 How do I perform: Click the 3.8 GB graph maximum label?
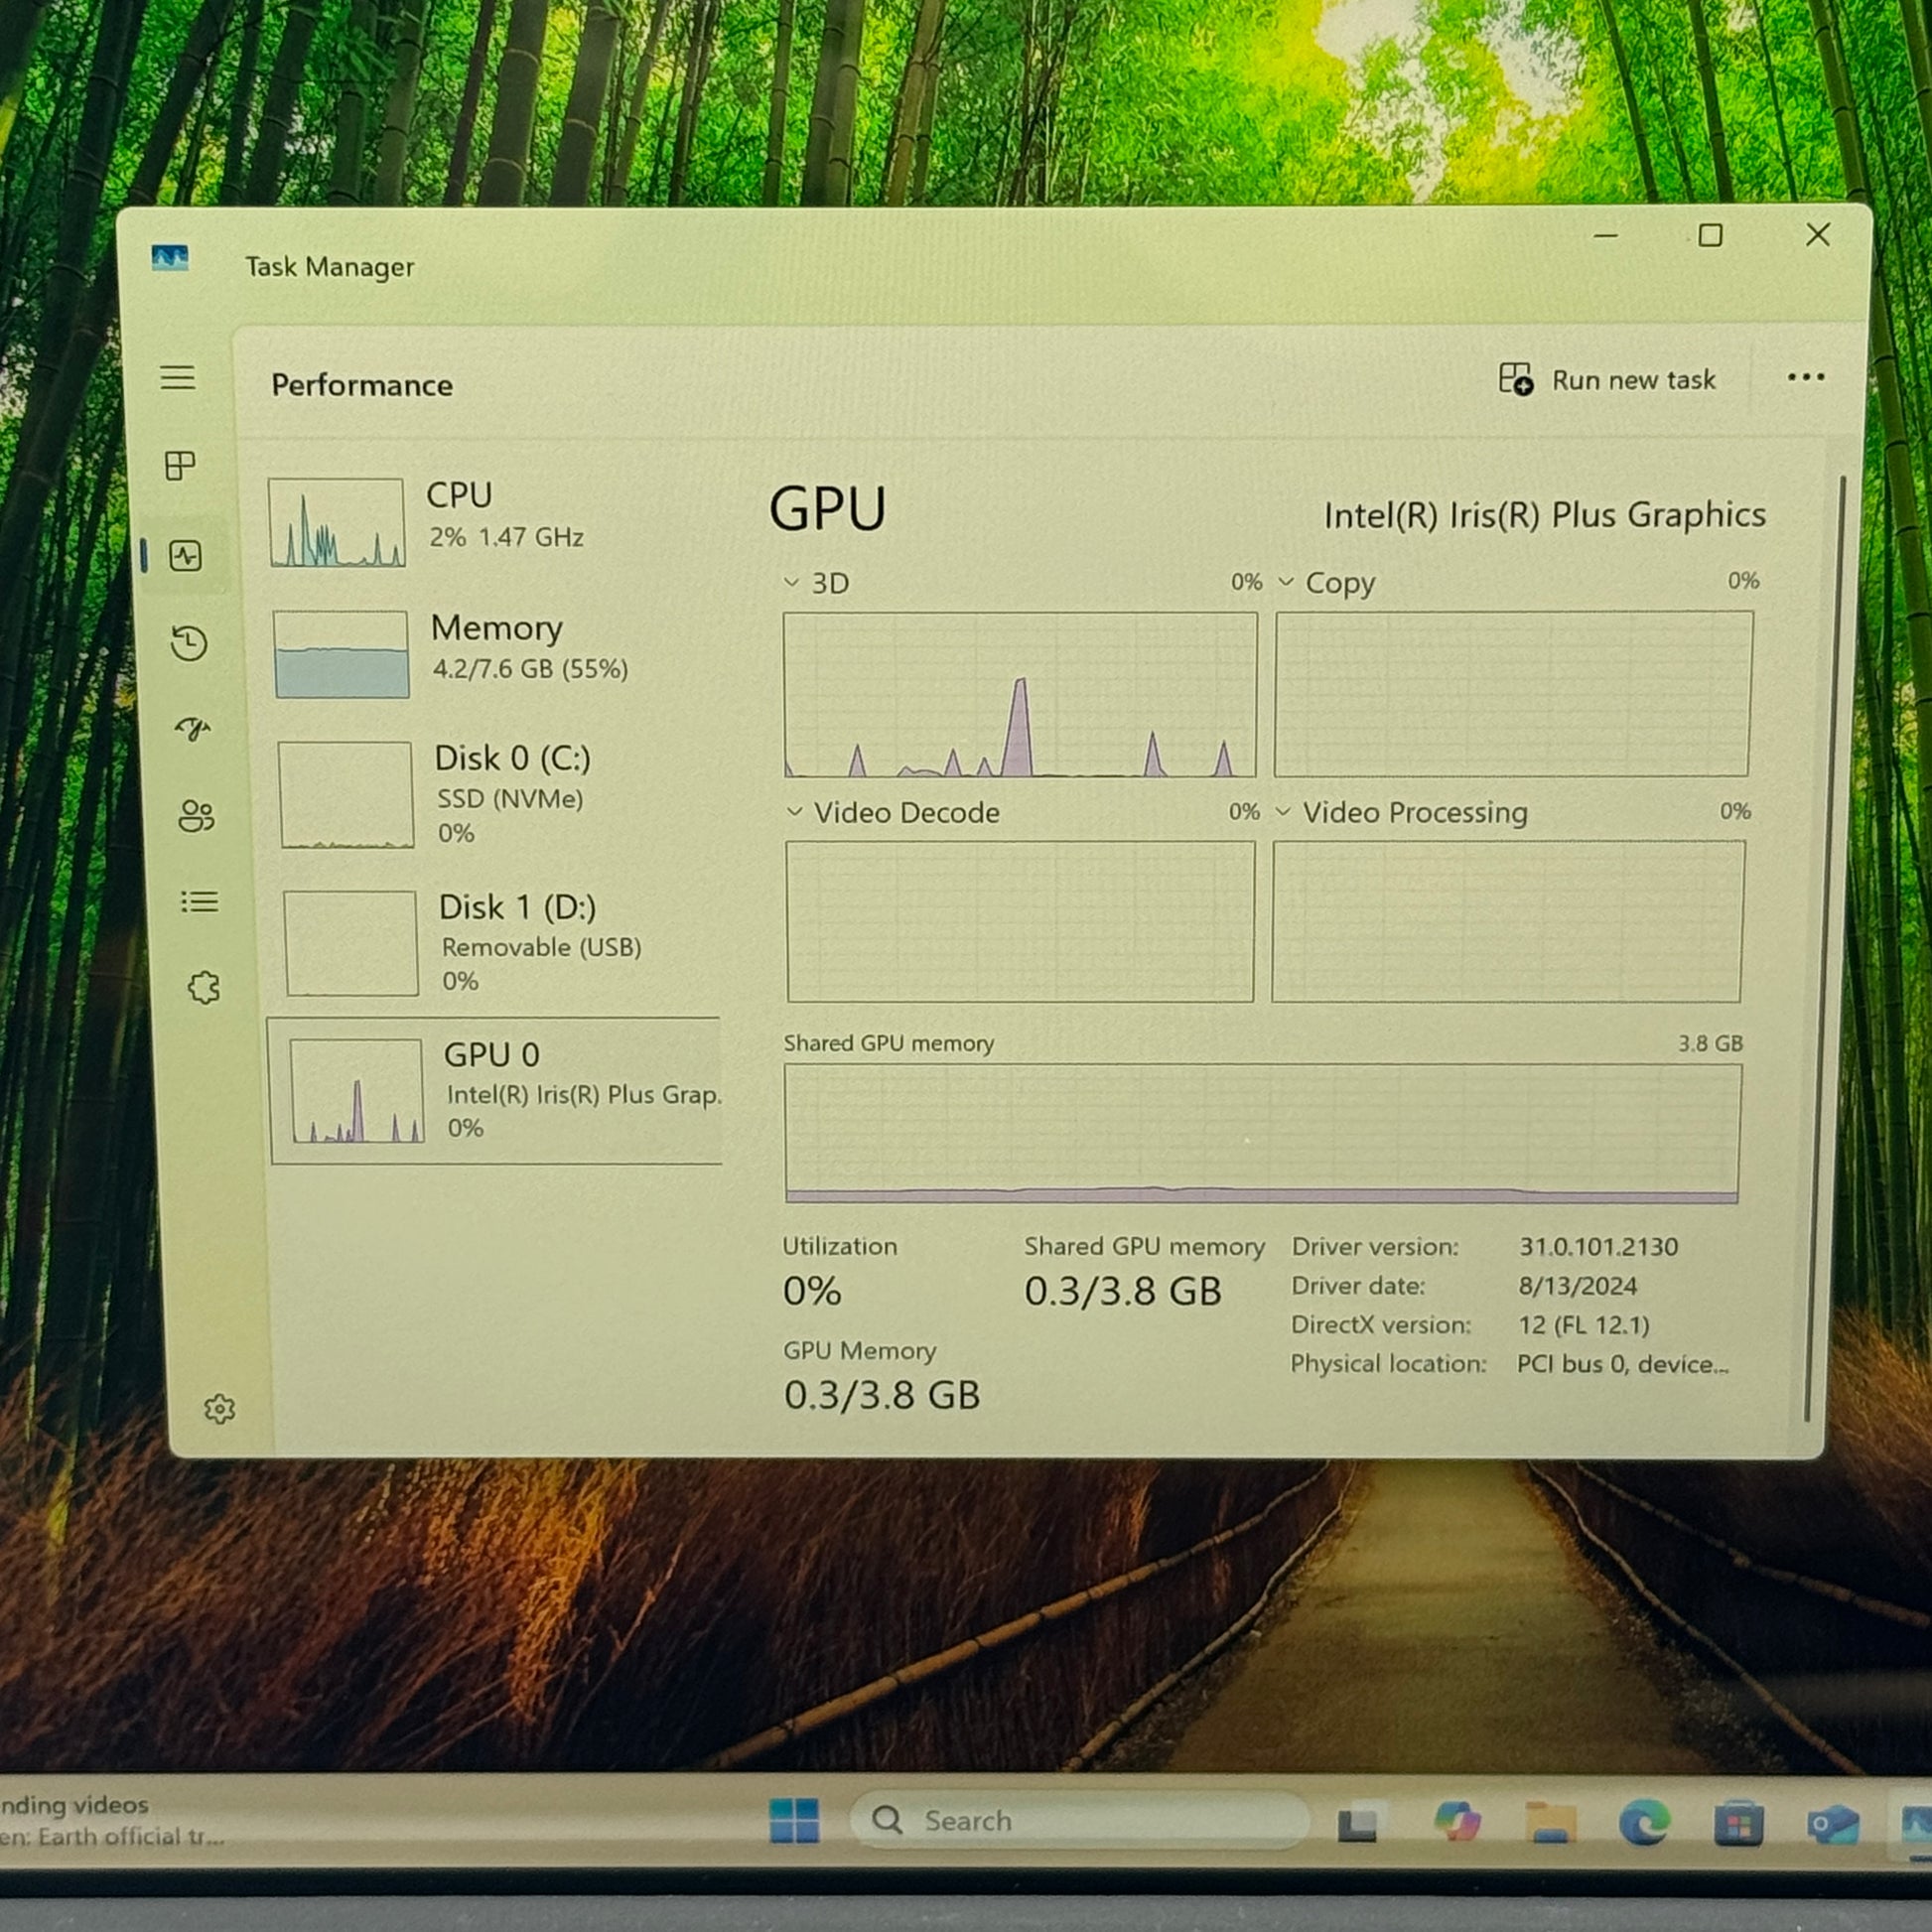click(1710, 1043)
